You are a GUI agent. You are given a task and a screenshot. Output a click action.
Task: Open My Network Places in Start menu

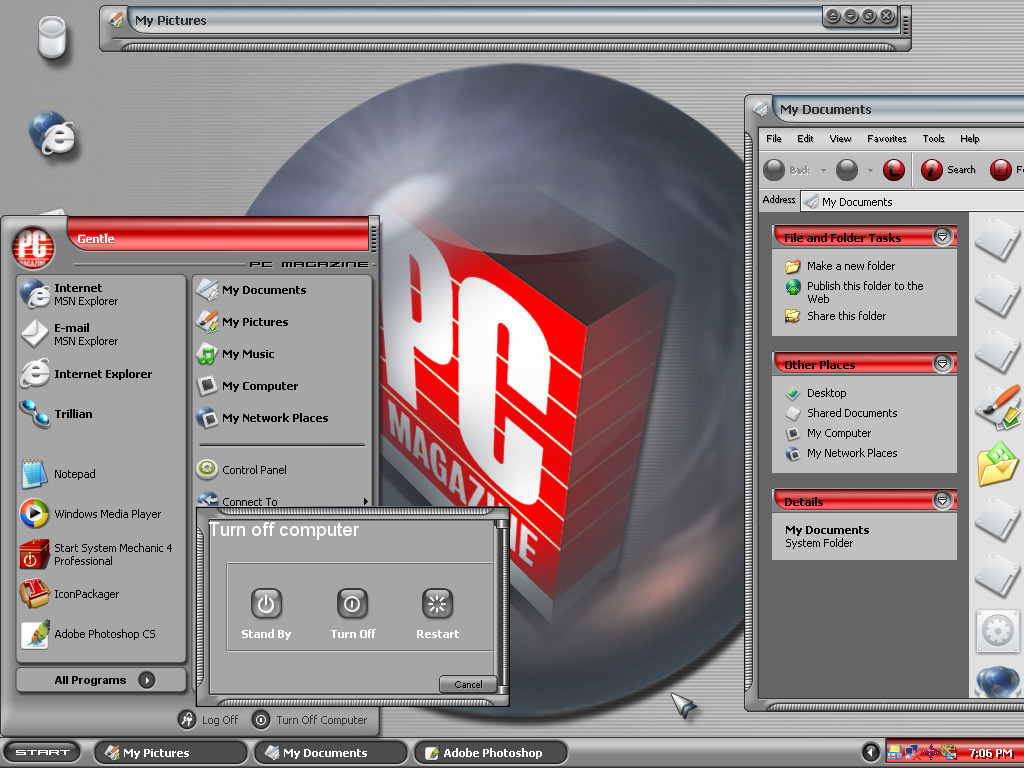point(282,417)
